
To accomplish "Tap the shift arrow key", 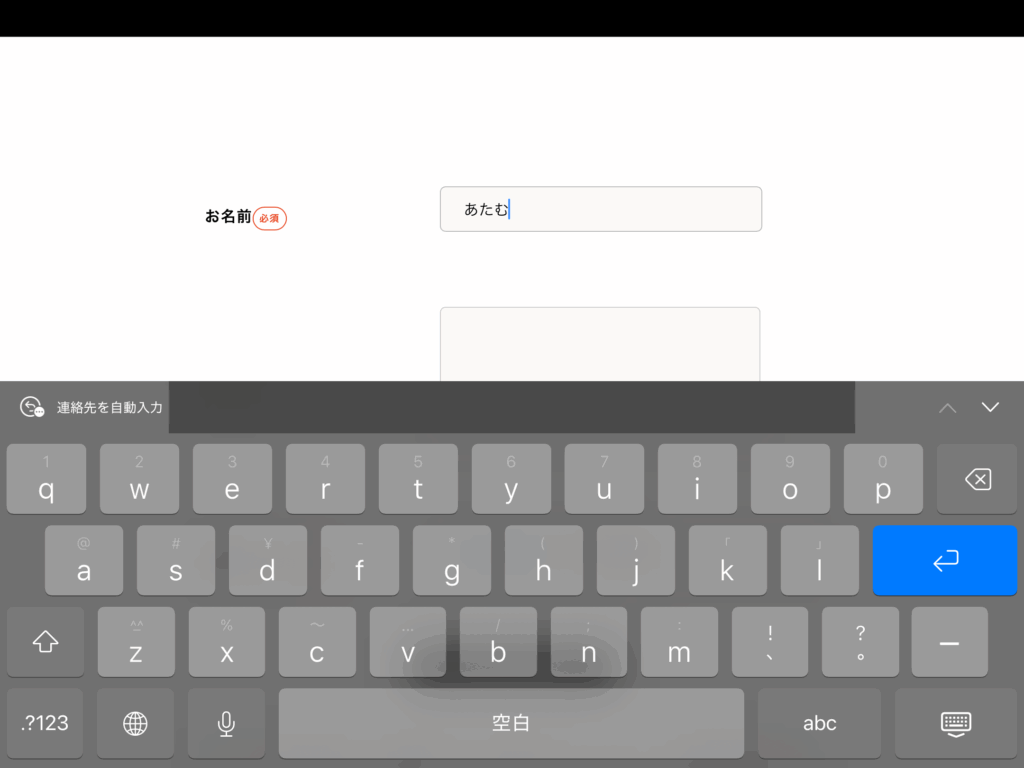I will point(45,643).
